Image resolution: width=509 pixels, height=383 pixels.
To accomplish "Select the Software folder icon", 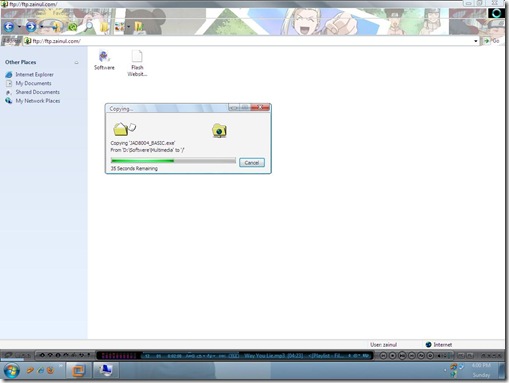I will point(104,60).
